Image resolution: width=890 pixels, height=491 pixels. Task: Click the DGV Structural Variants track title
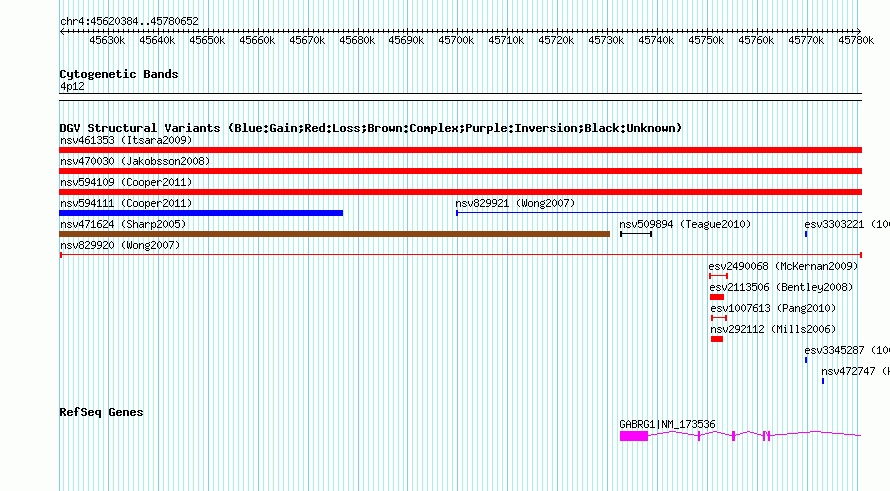coord(371,128)
